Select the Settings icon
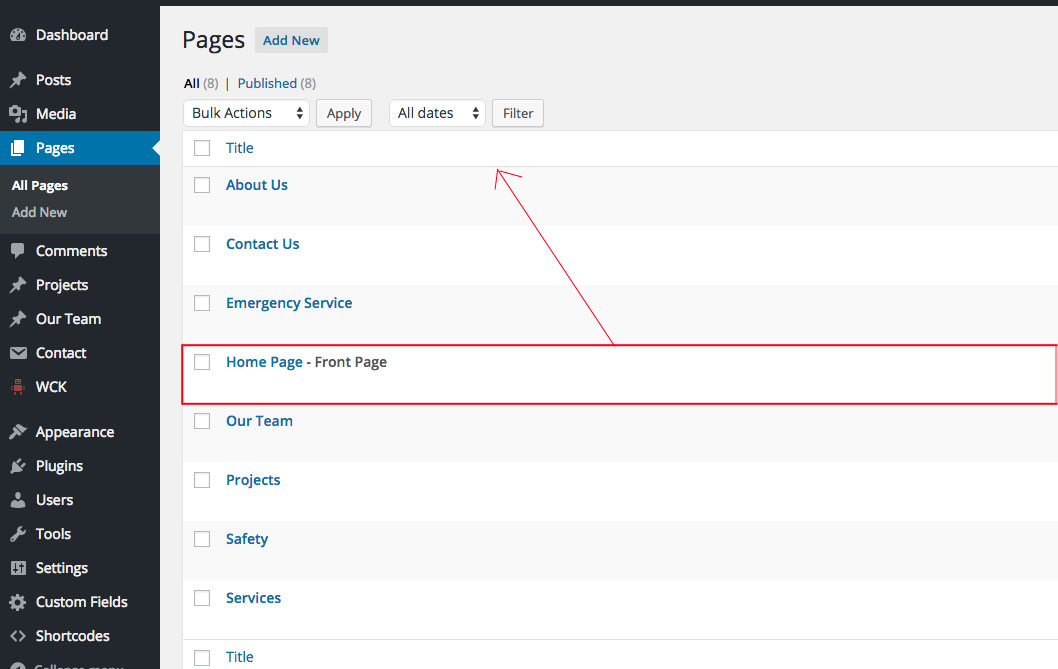The image size is (1058, 669). 20,567
